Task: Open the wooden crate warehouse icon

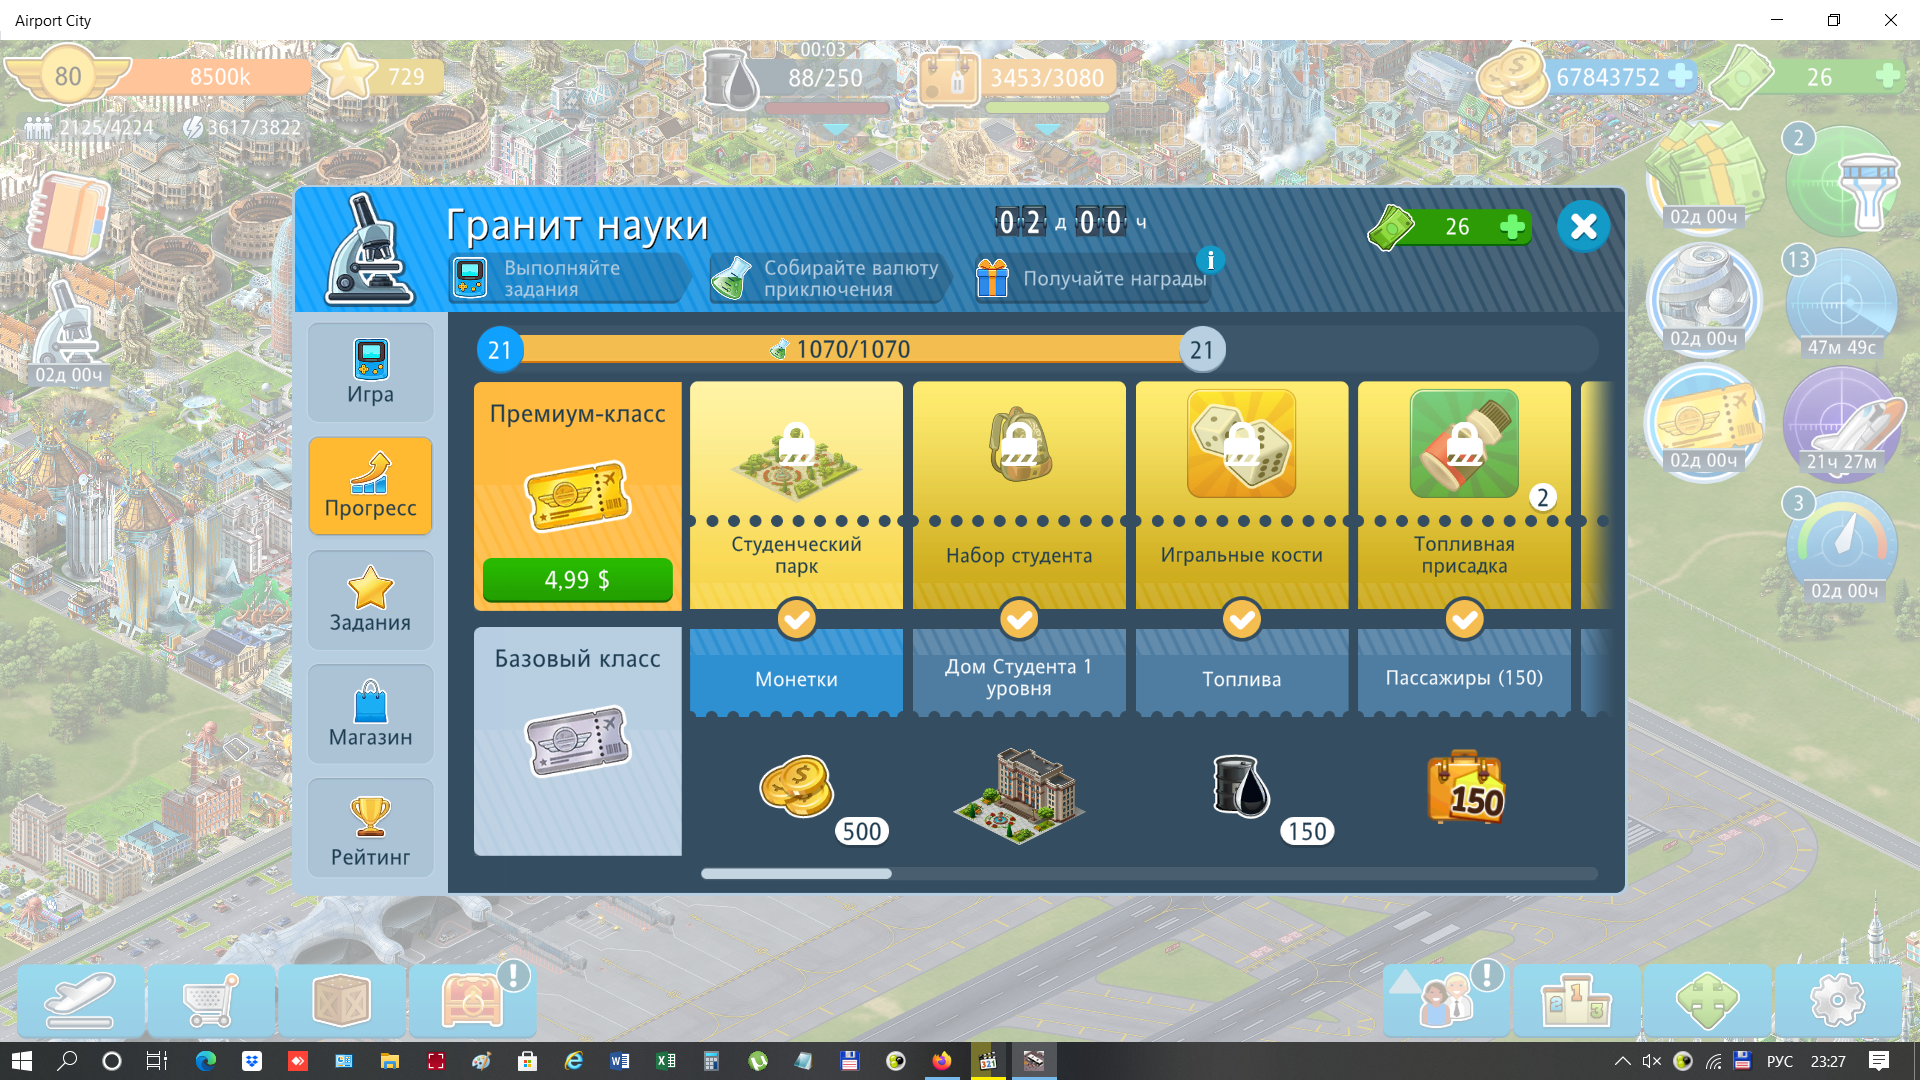Action: tap(341, 1000)
